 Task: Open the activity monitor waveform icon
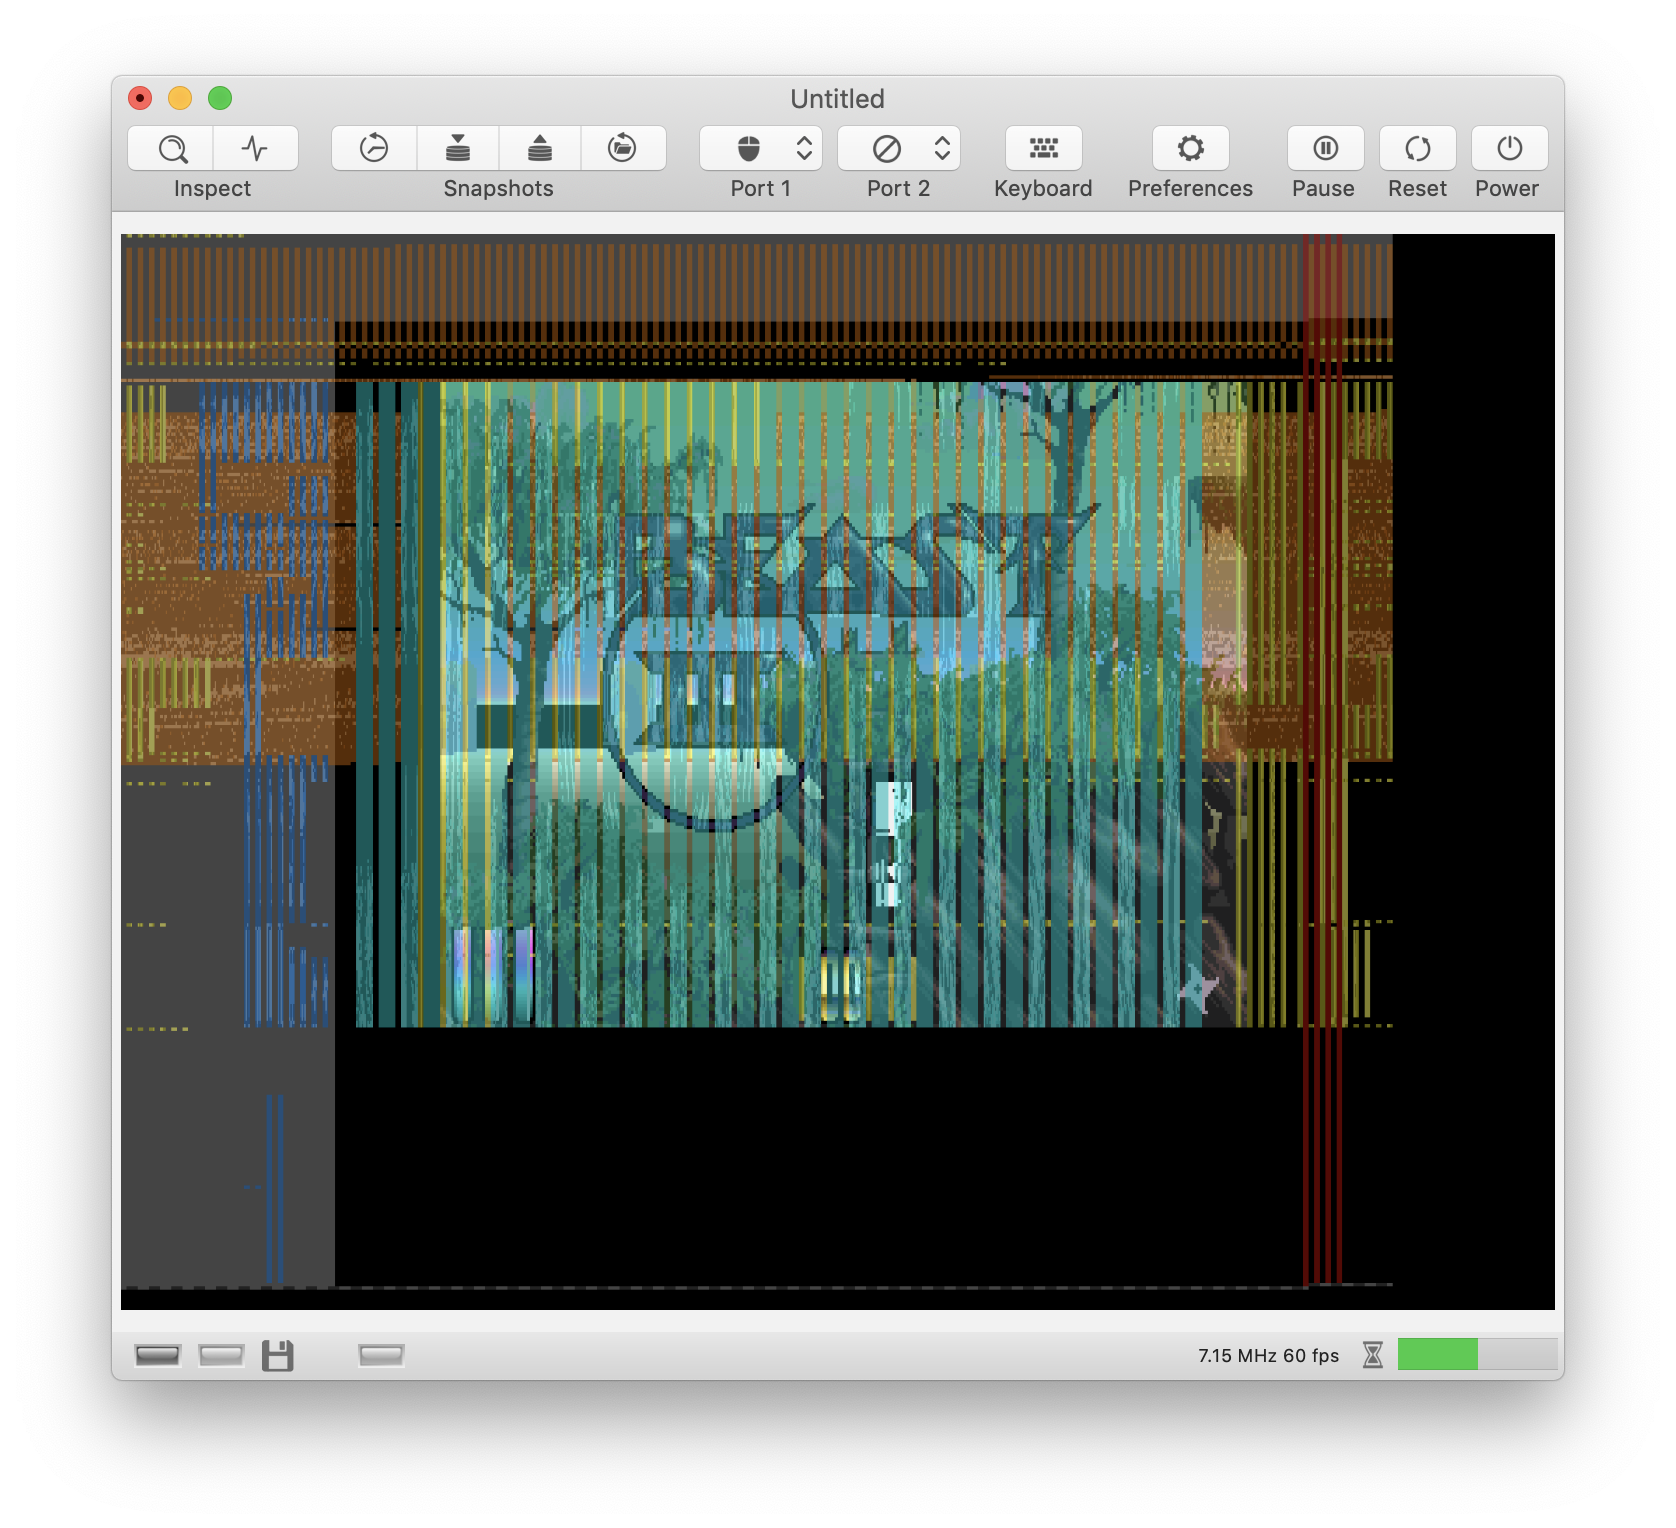[256, 149]
